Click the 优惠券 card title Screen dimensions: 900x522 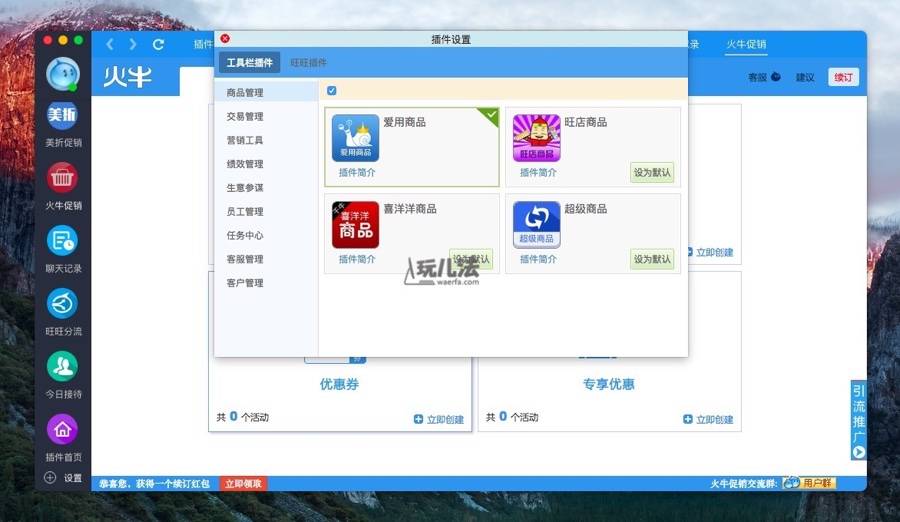coord(339,384)
